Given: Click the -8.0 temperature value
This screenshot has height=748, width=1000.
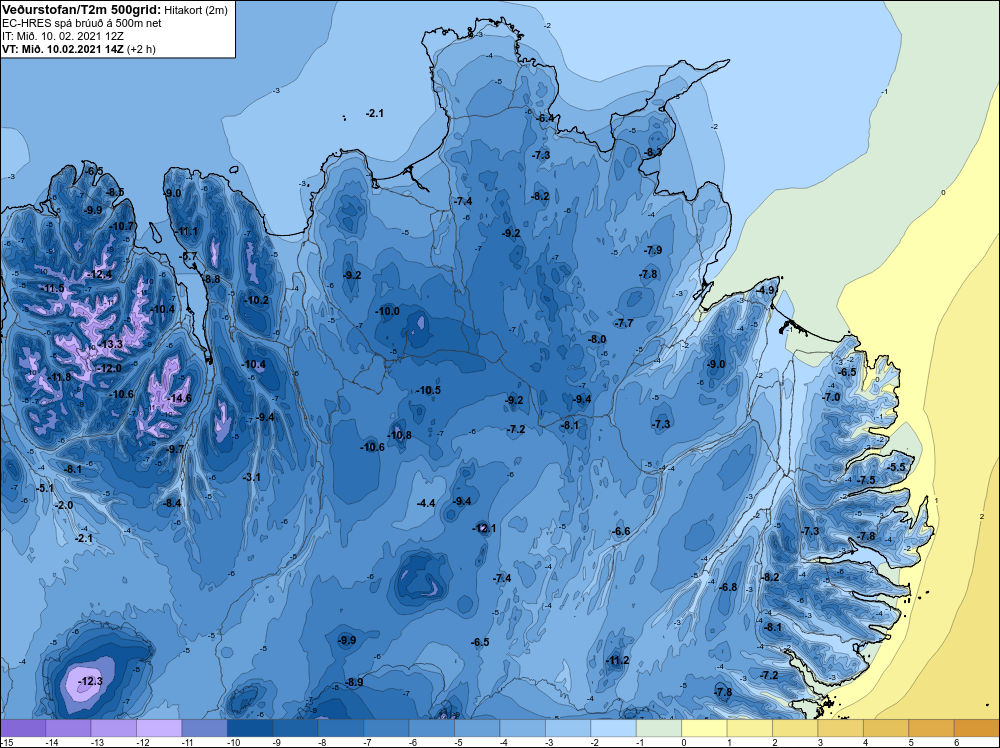Looking at the screenshot, I should pyautogui.click(x=597, y=340).
